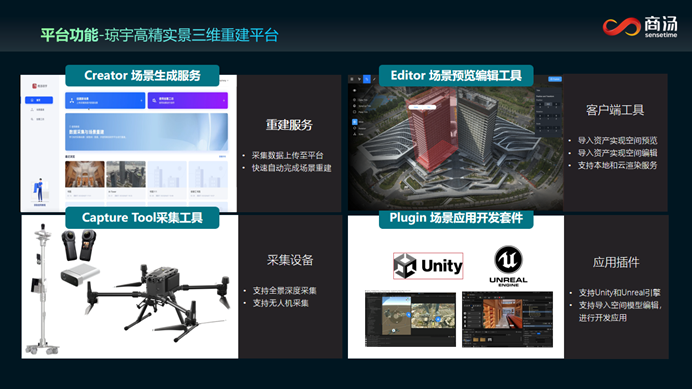Click the blue button at Editor top right
692x389 pixels.
(x=555, y=79)
